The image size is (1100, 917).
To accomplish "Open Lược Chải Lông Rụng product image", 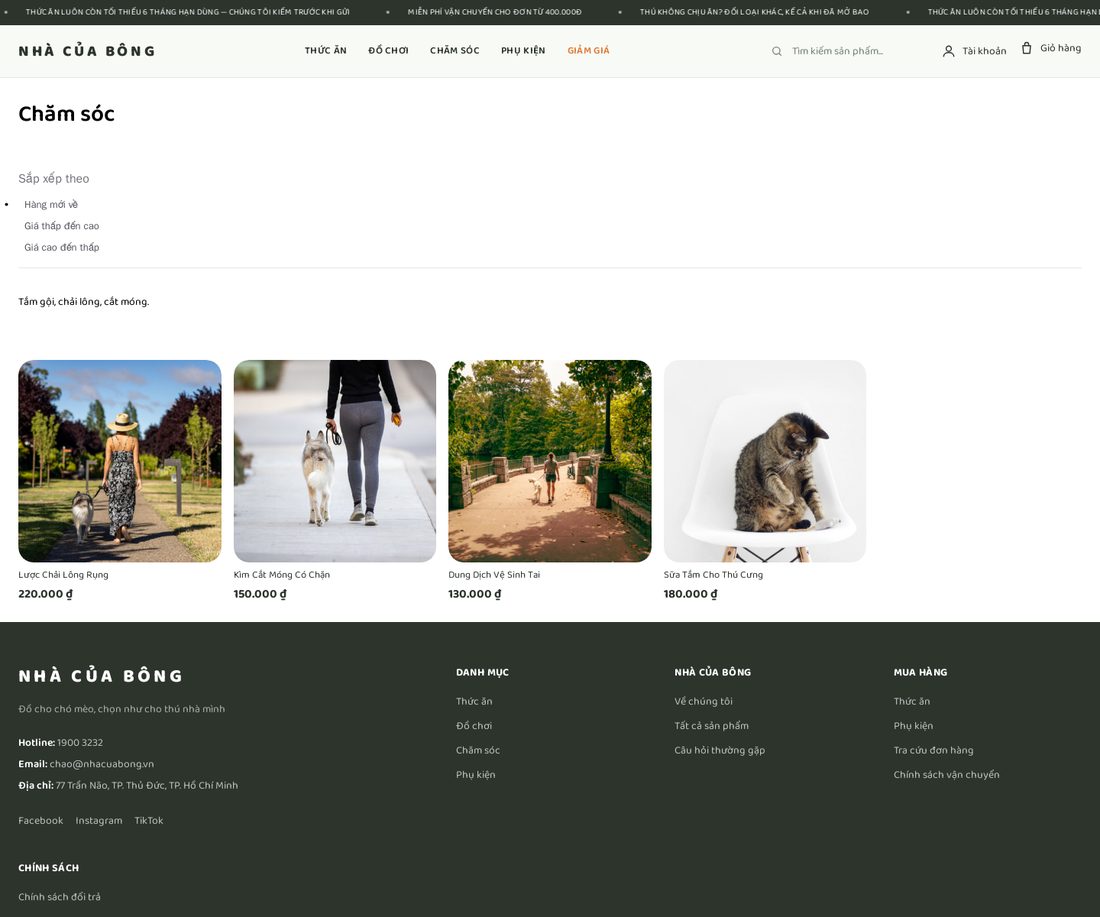I will click(120, 461).
